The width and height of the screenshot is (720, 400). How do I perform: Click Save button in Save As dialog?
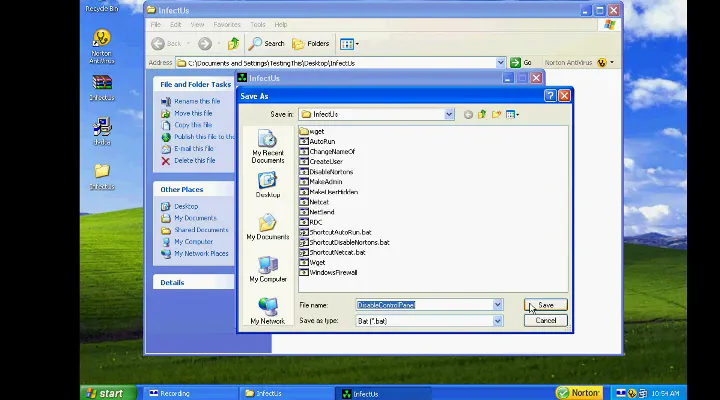[x=546, y=305]
